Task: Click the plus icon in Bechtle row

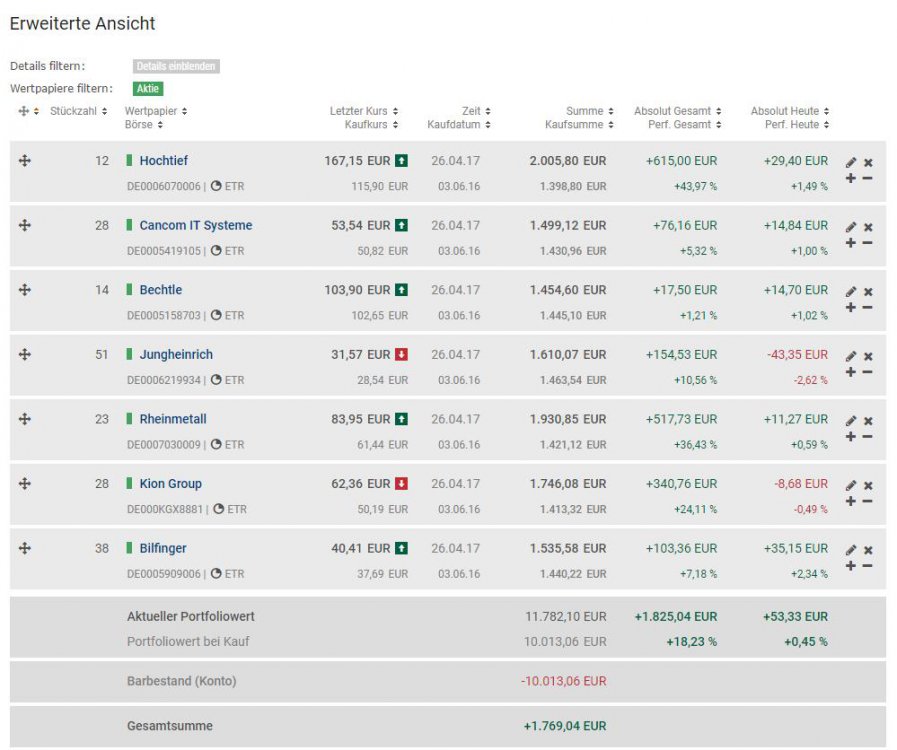Action: [851, 307]
